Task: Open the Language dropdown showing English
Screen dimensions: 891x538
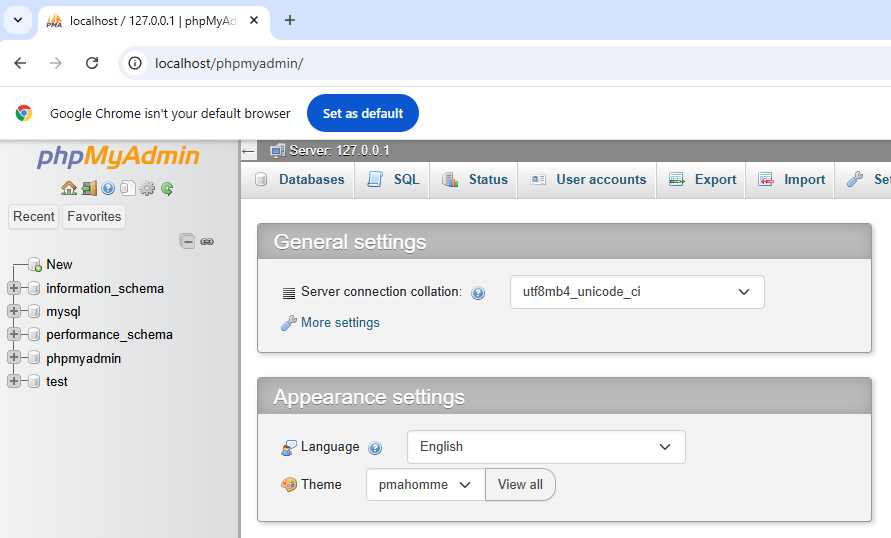Action: [546, 447]
